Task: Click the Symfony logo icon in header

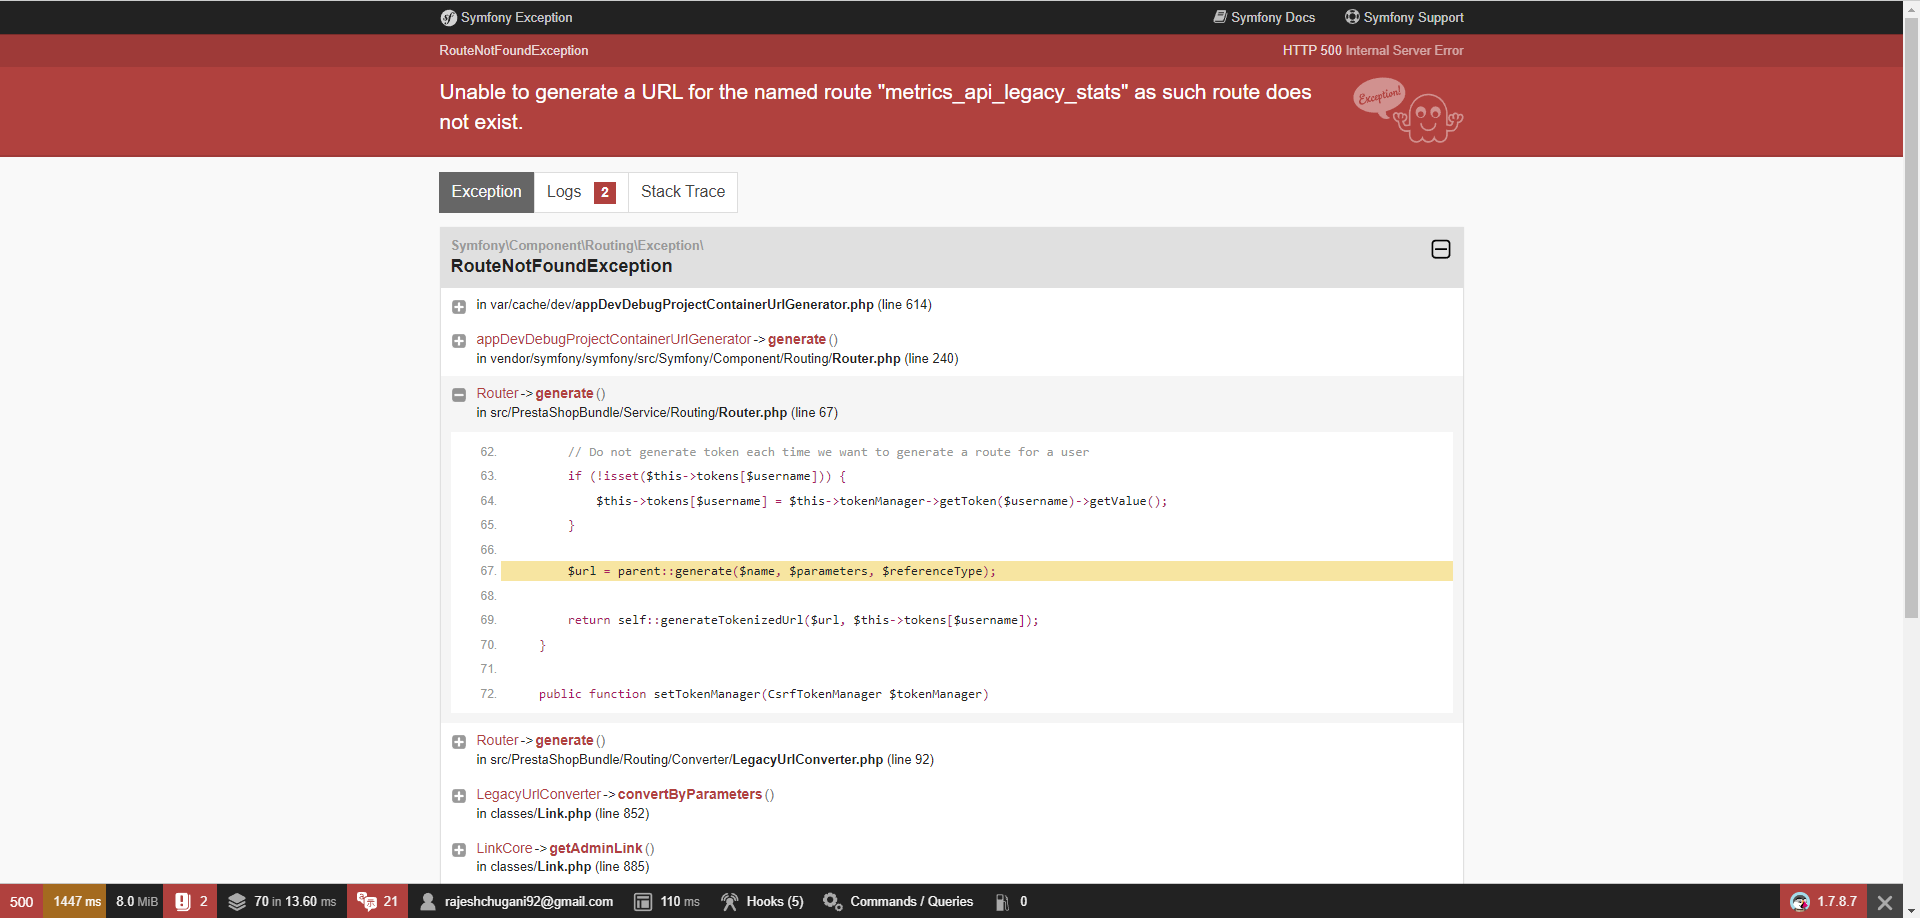Action: tap(449, 18)
